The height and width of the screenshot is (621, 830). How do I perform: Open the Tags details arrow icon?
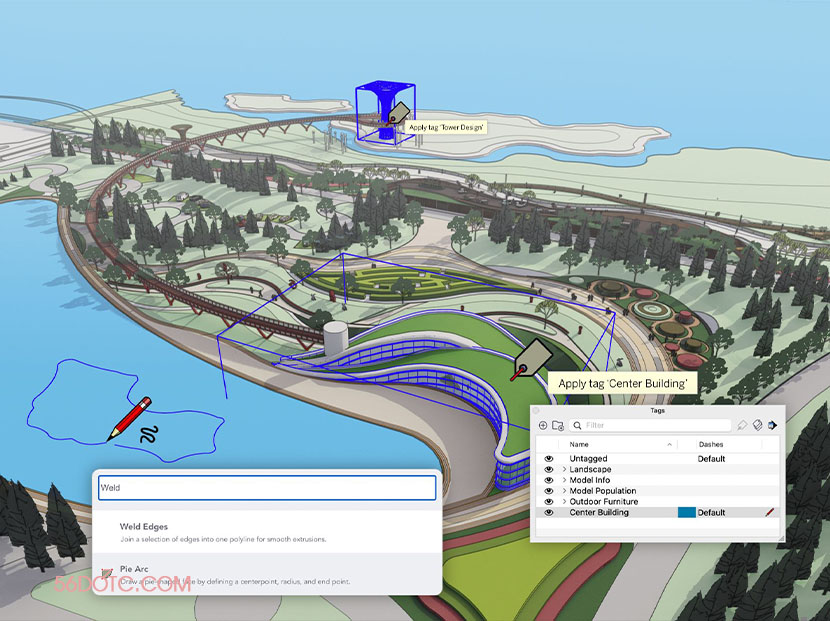click(x=774, y=425)
